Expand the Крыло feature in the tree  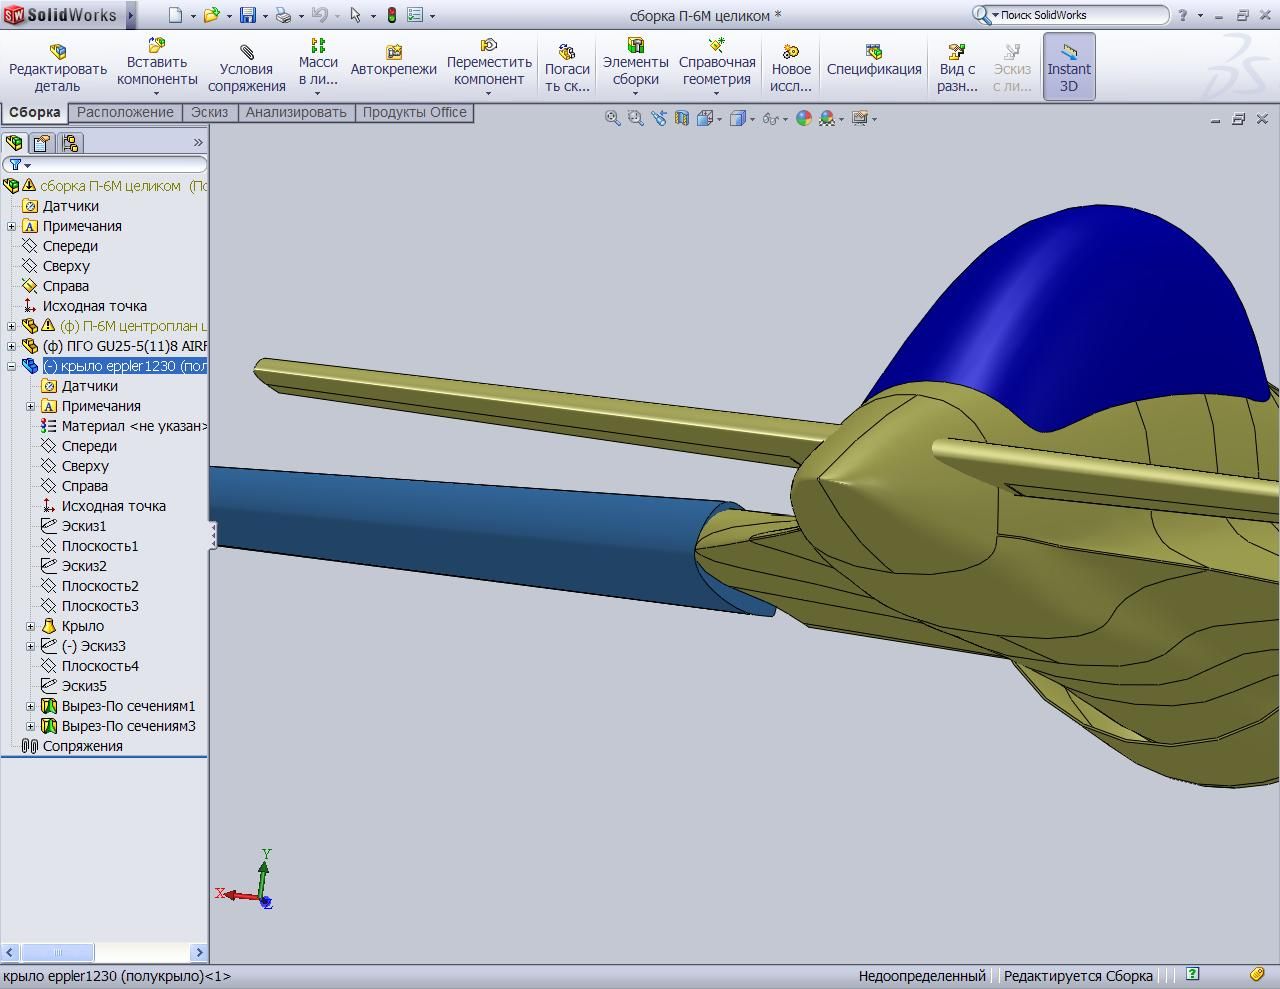coord(31,626)
